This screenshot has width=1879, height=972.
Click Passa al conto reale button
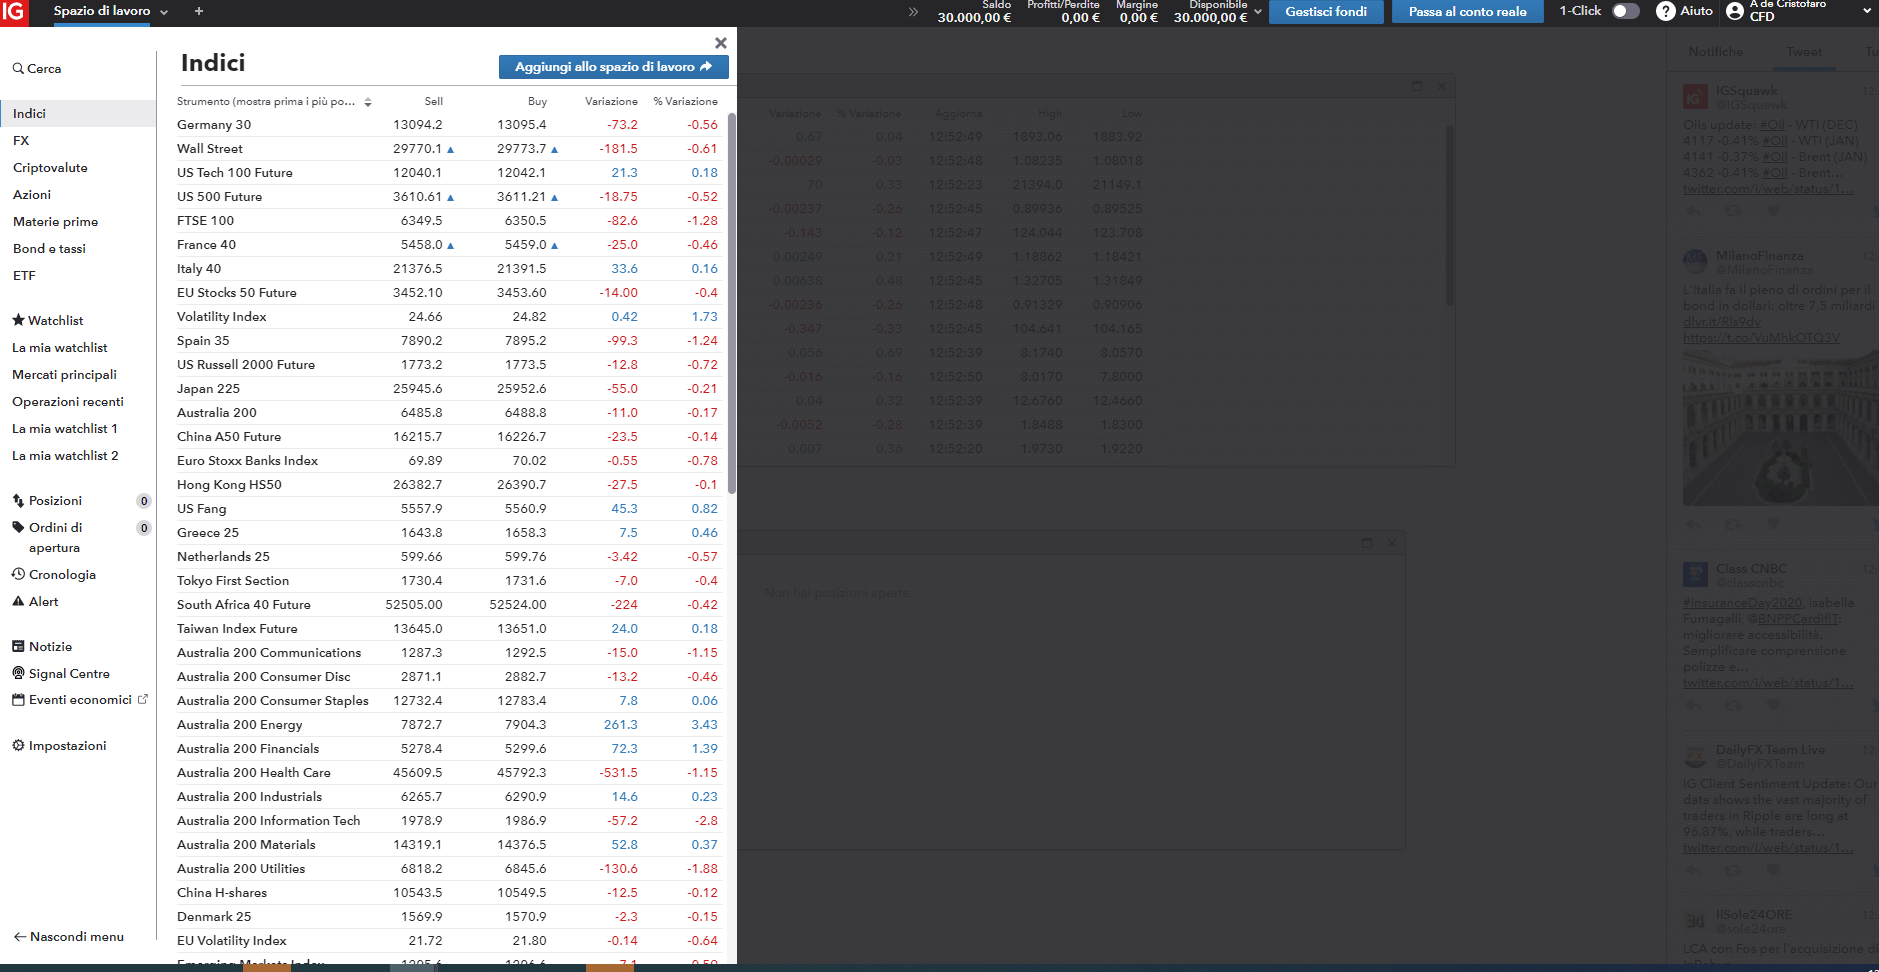point(1467,12)
